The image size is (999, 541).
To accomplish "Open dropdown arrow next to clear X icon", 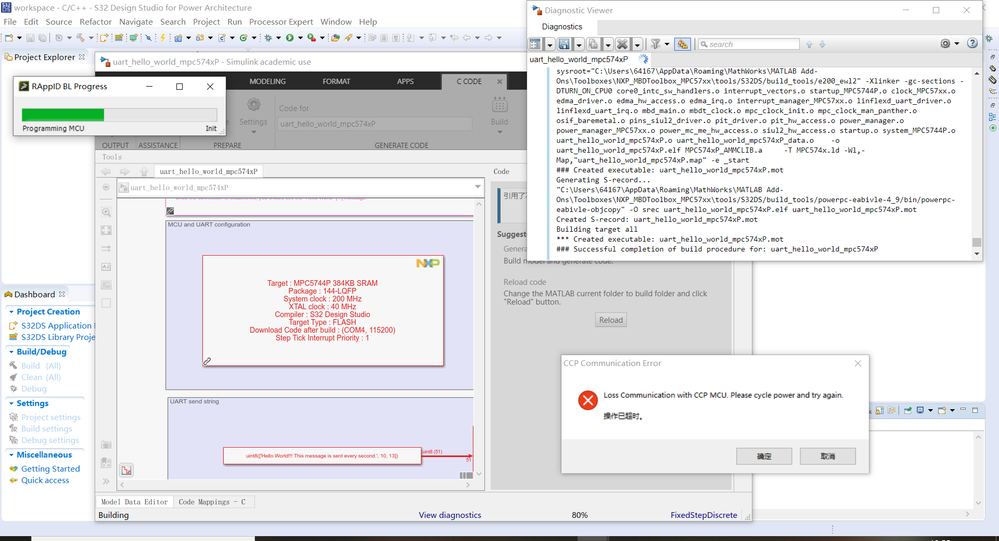I will pos(636,45).
